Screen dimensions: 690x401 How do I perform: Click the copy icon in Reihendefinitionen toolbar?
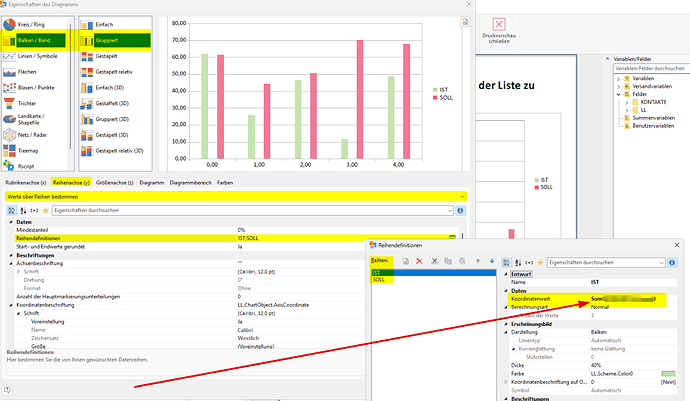[x=448, y=261]
